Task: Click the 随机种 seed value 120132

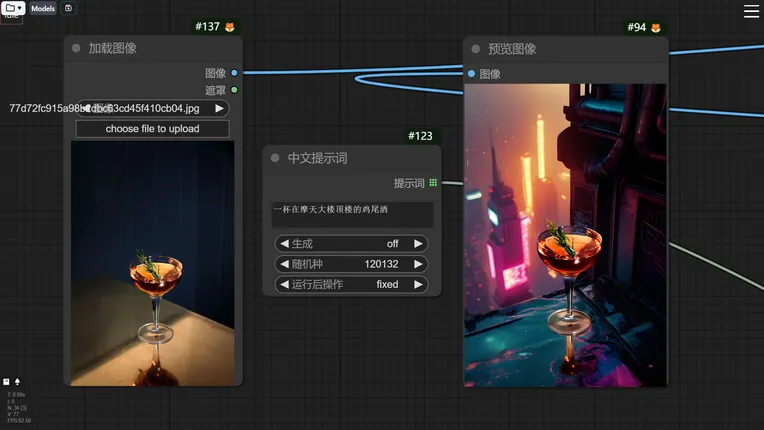Action: [381, 264]
